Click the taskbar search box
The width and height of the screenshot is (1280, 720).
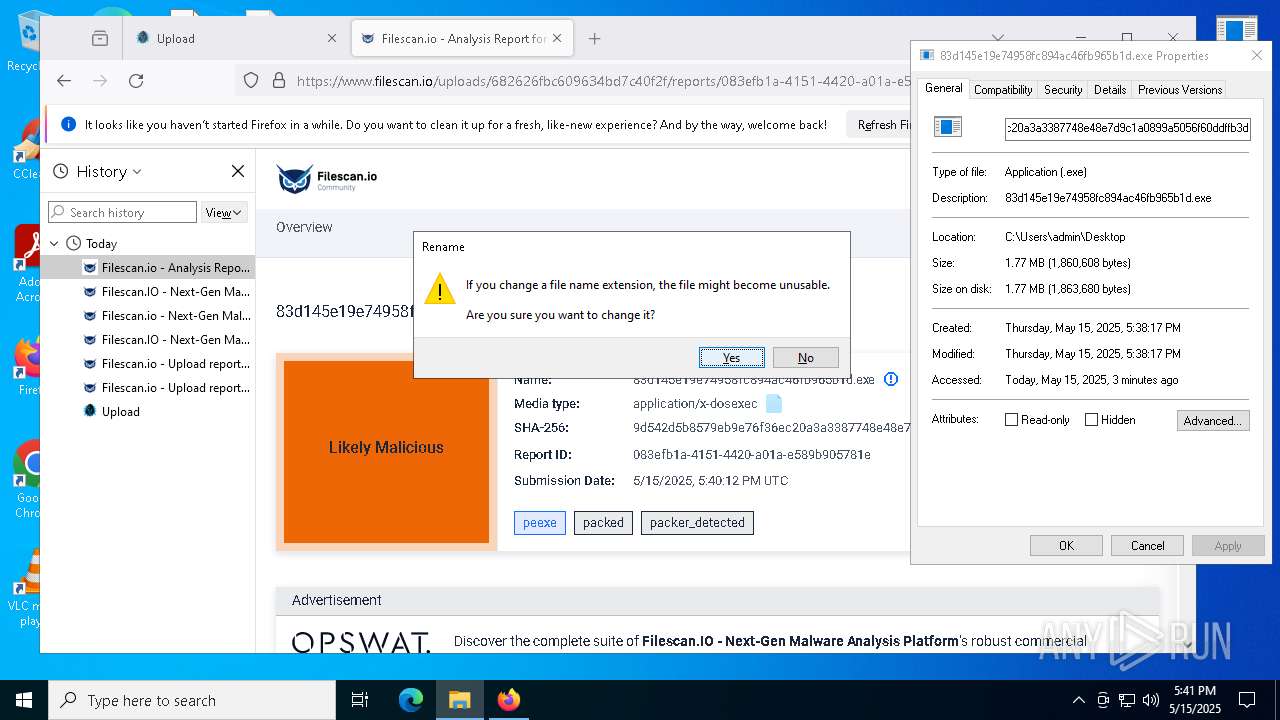[x=192, y=700]
